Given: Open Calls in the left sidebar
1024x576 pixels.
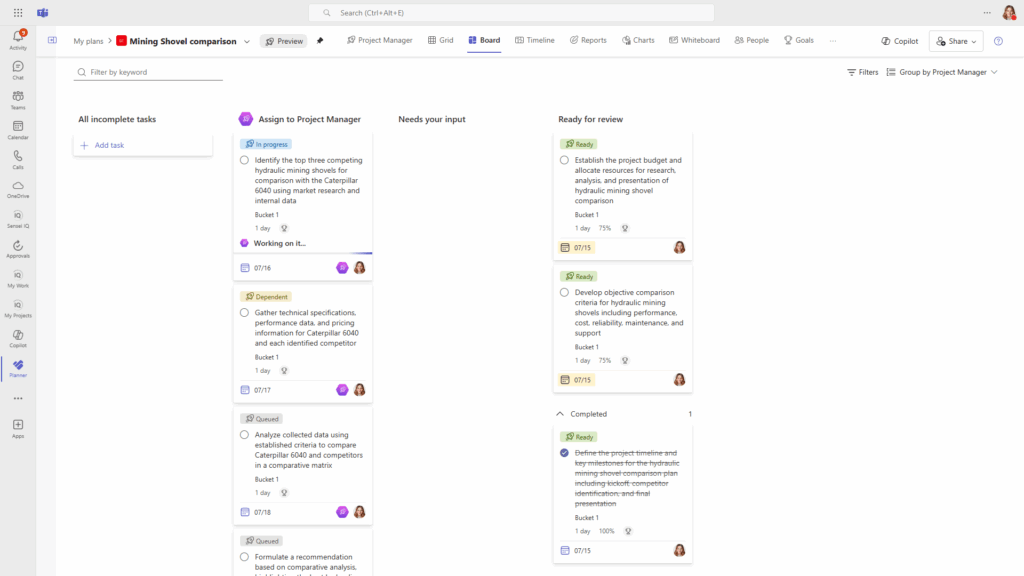Looking at the screenshot, I should click(x=18, y=159).
